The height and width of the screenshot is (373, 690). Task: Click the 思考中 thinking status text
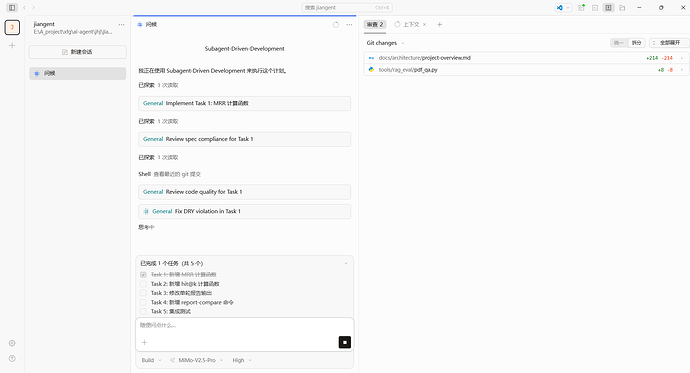tap(147, 227)
